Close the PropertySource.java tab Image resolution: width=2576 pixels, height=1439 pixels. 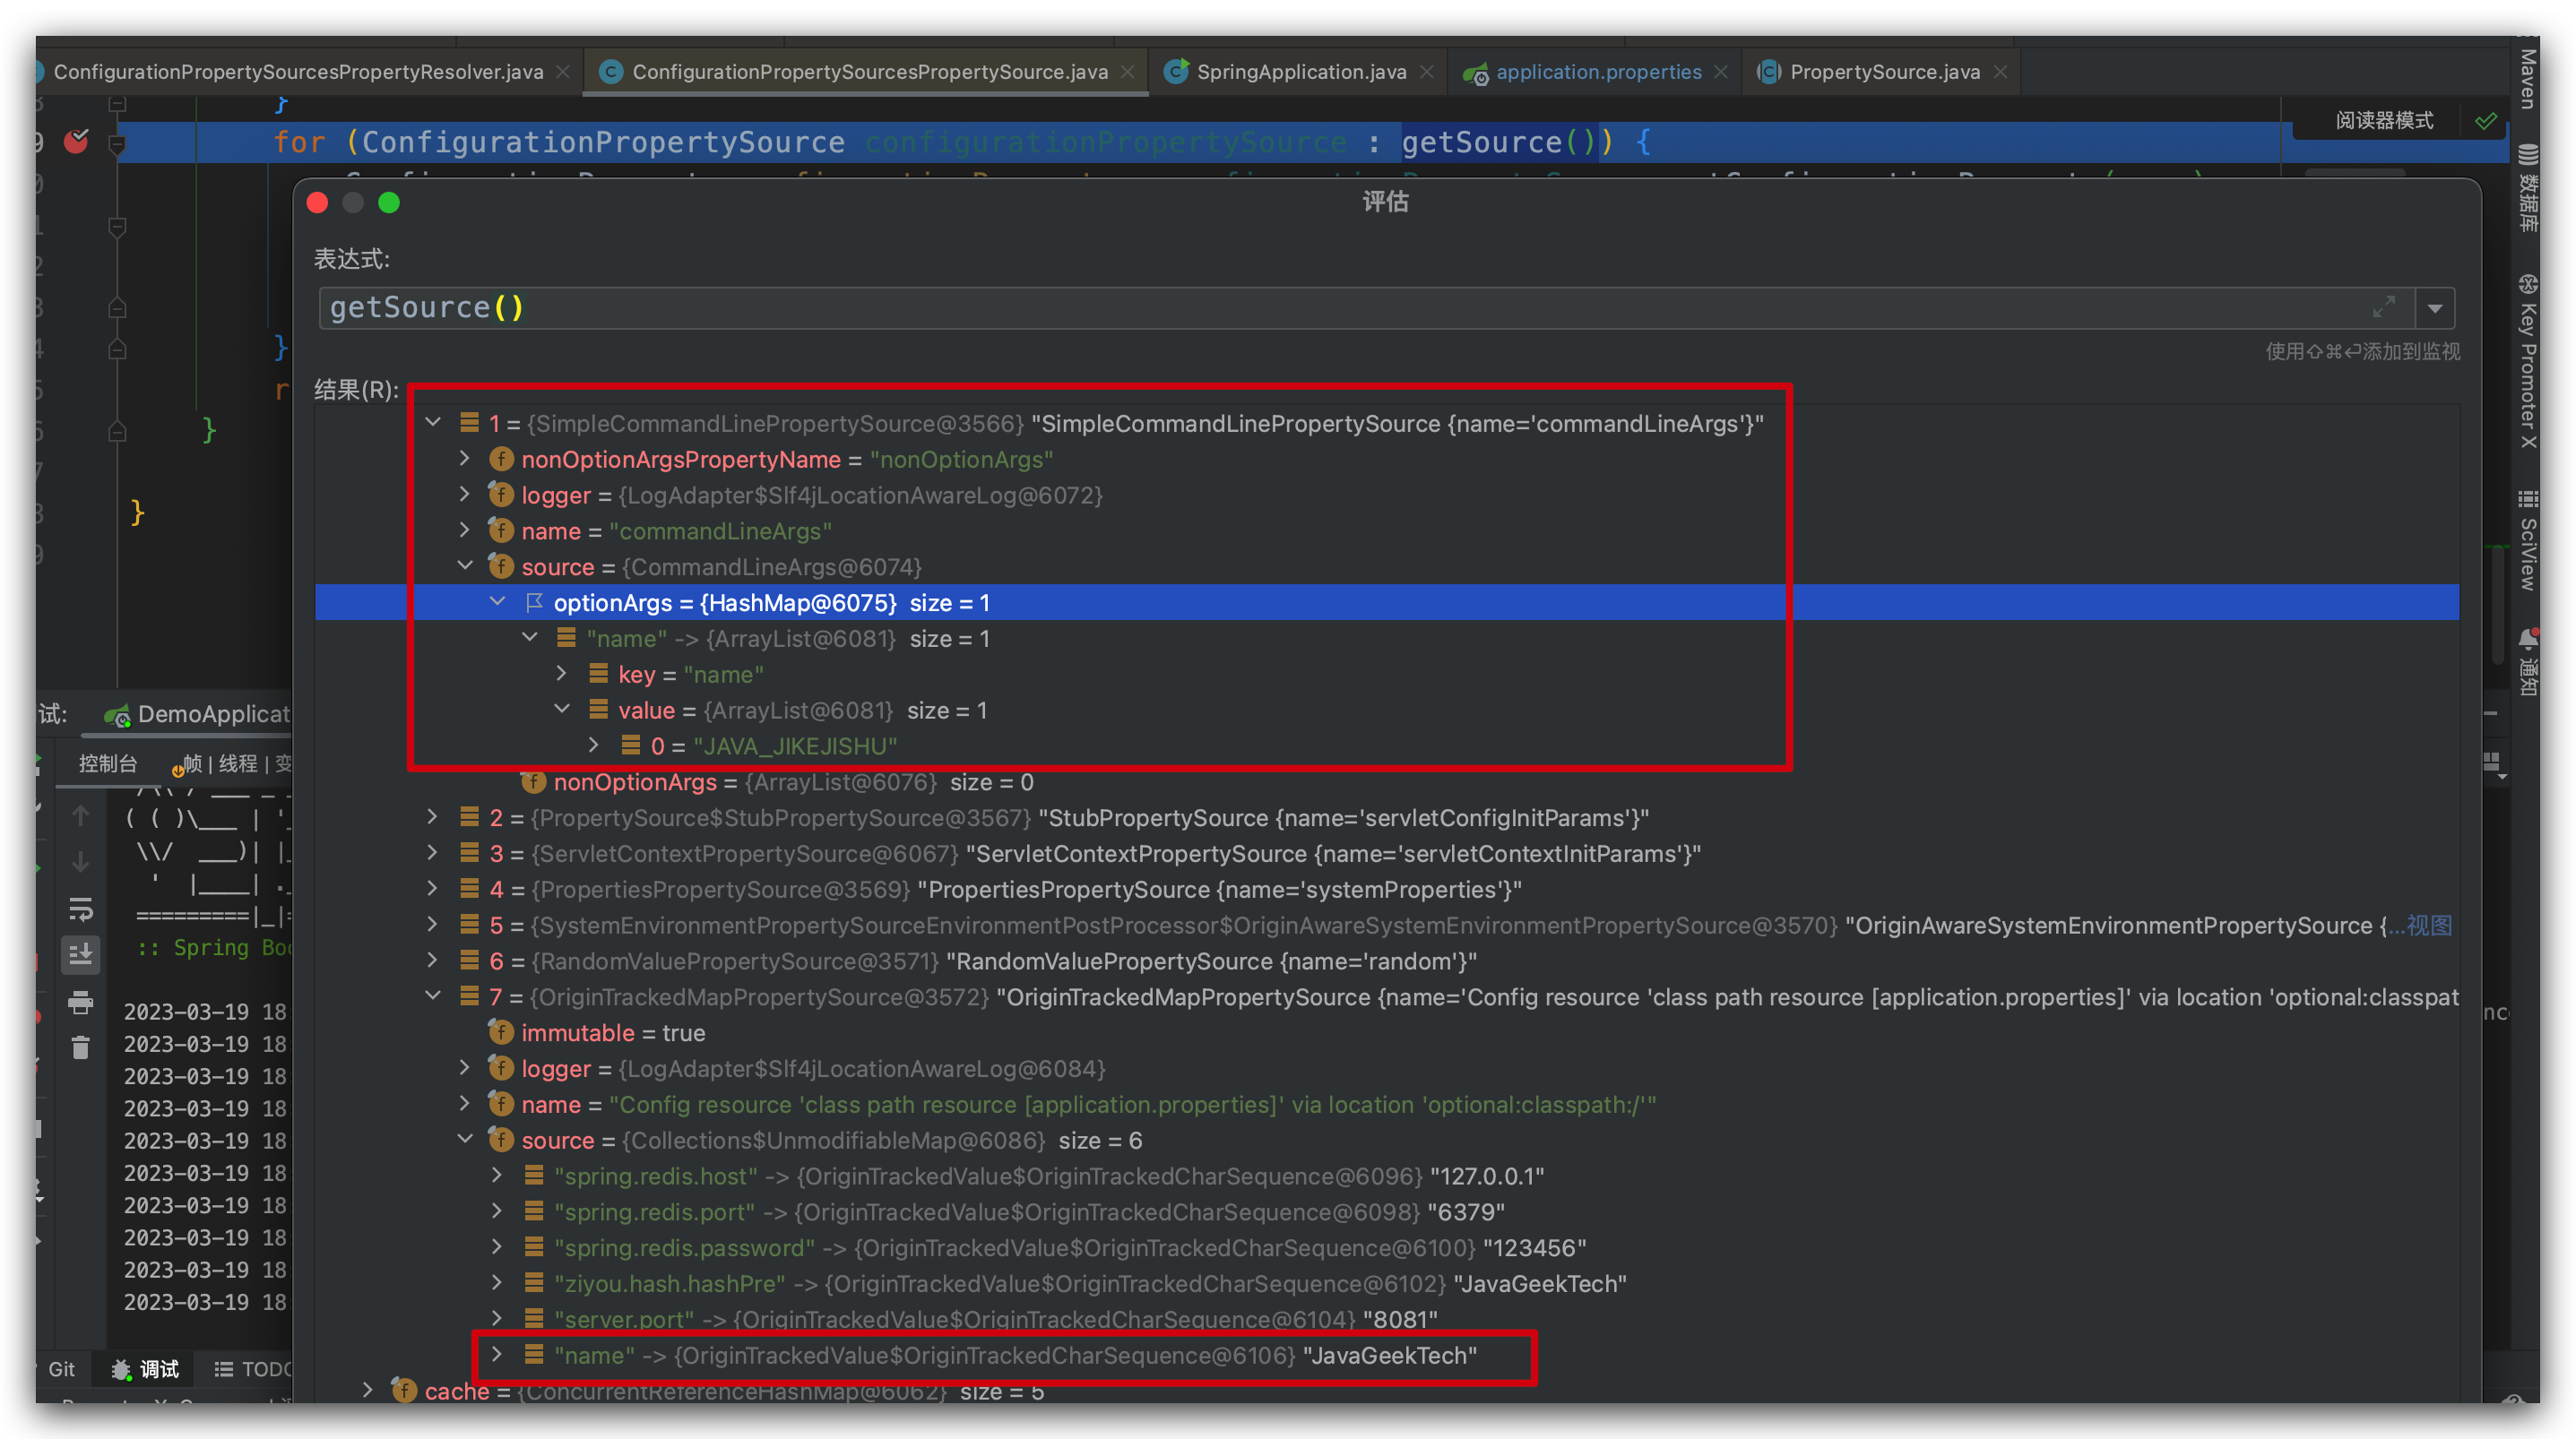[x=2000, y=72]
